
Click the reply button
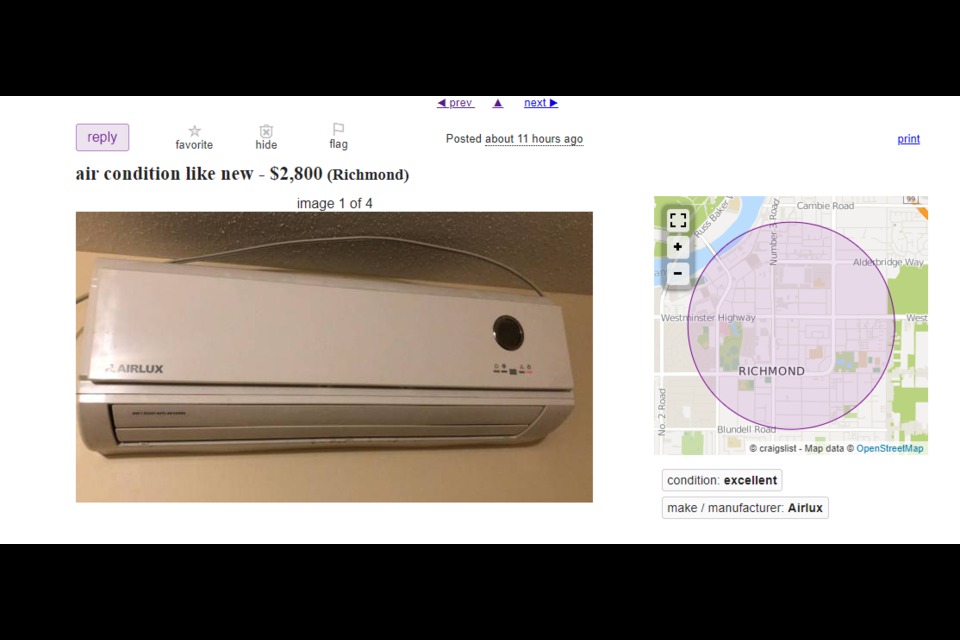(x=102, y=137)
